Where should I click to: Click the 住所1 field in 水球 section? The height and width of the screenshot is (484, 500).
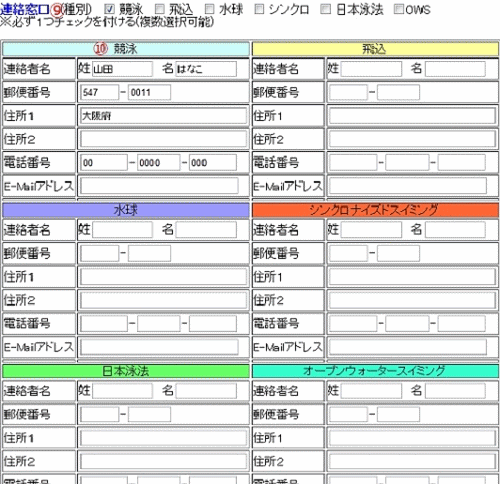pyautogui.click(x=163, y=277)
